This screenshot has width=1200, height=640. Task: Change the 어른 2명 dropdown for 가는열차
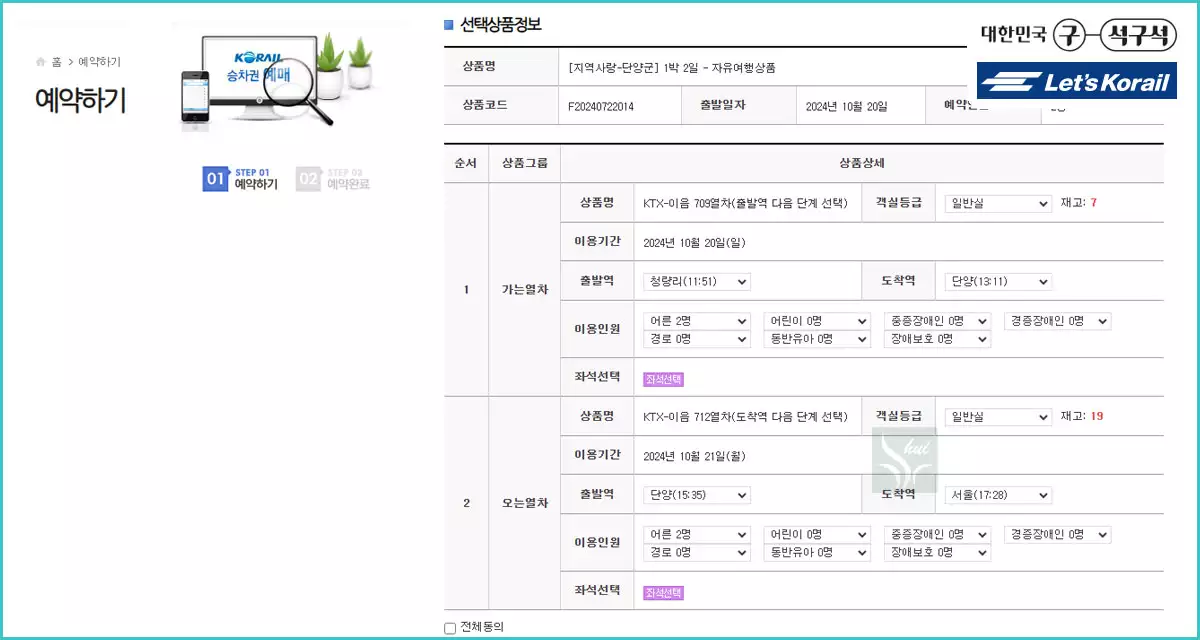click(x=696, y=321)
